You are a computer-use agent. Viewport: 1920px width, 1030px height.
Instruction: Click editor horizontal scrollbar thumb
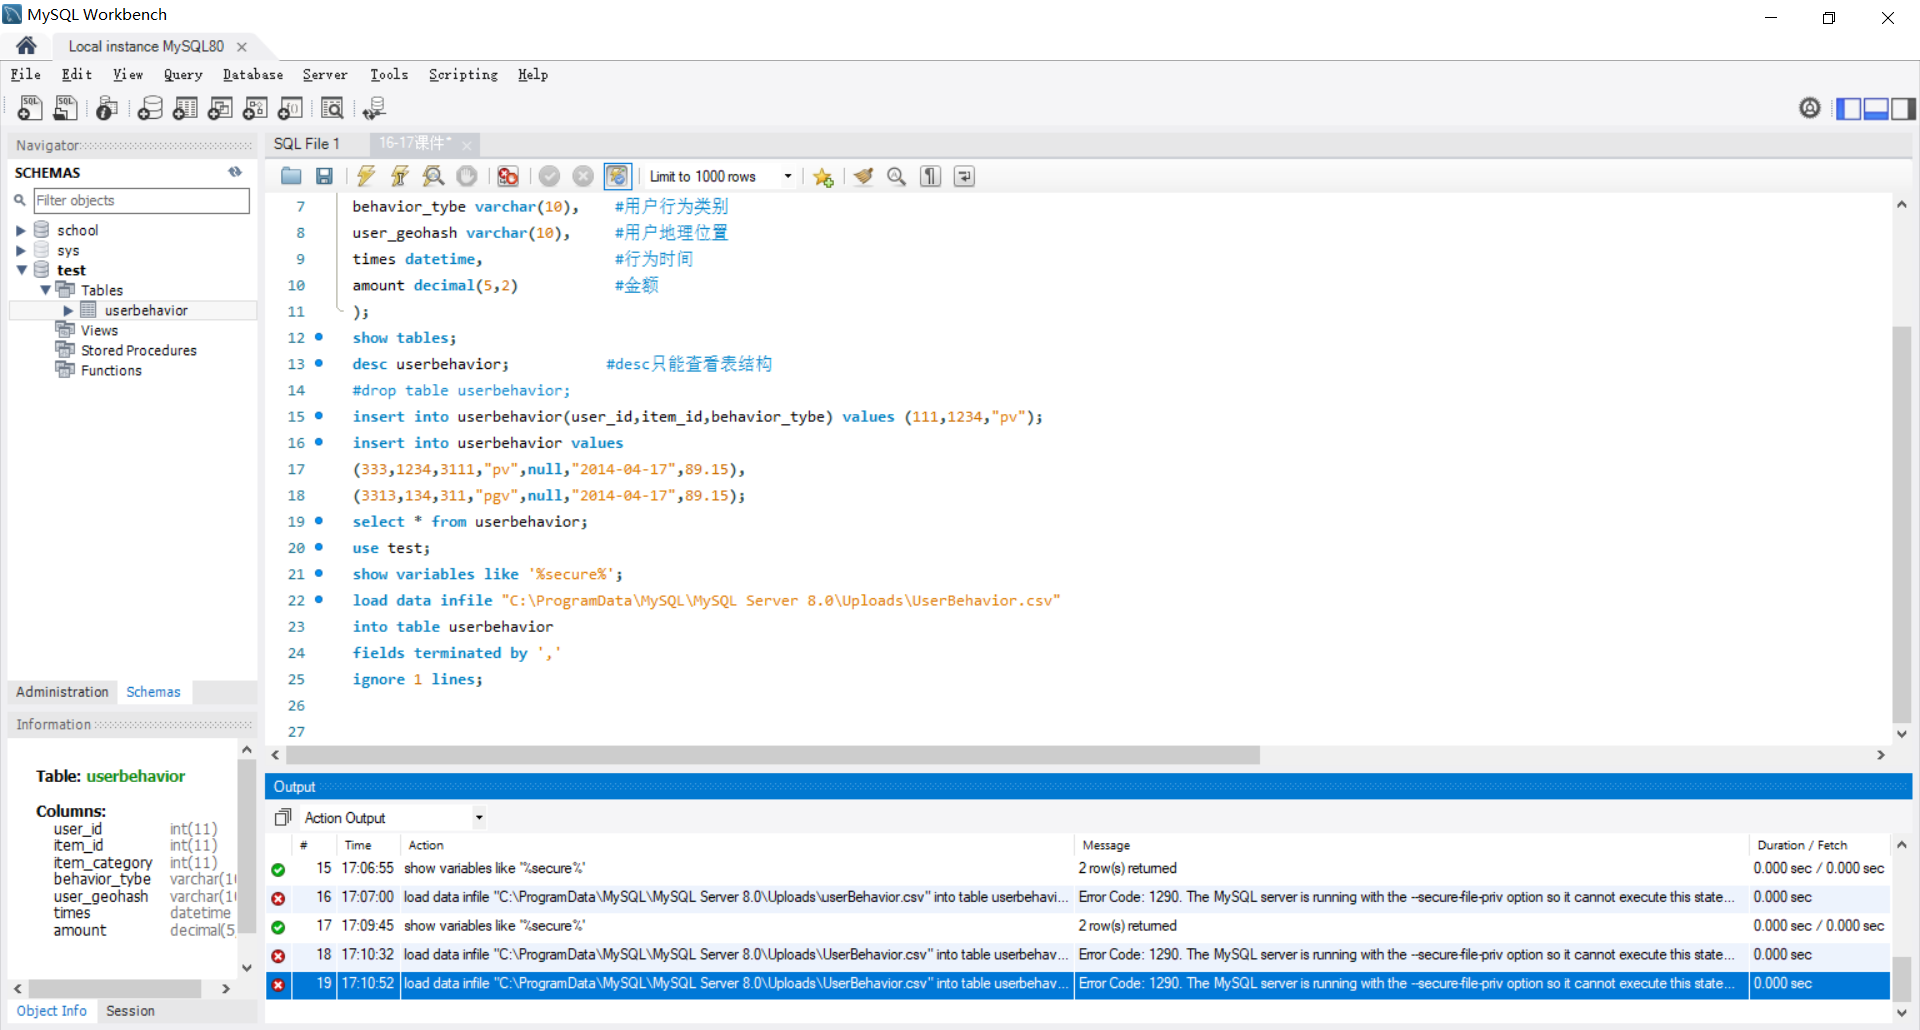772,755
